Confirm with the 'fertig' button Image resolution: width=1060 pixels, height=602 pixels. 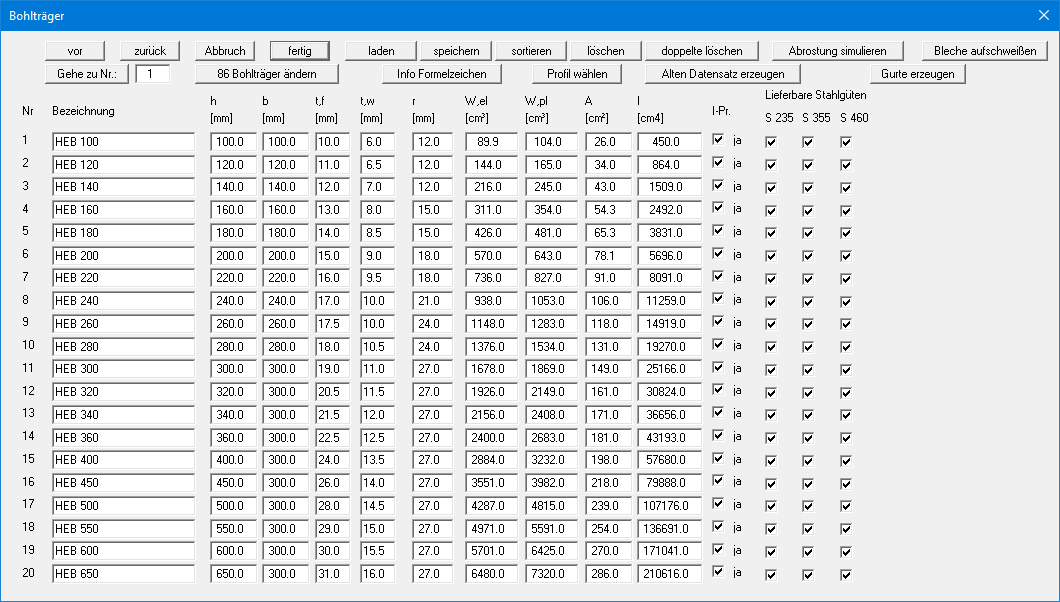tap(299, 51)
